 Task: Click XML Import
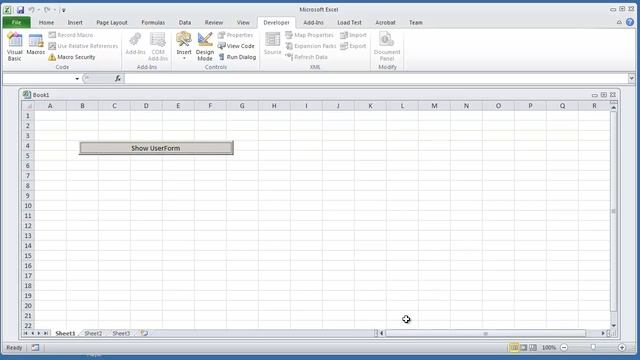[353, 35]
